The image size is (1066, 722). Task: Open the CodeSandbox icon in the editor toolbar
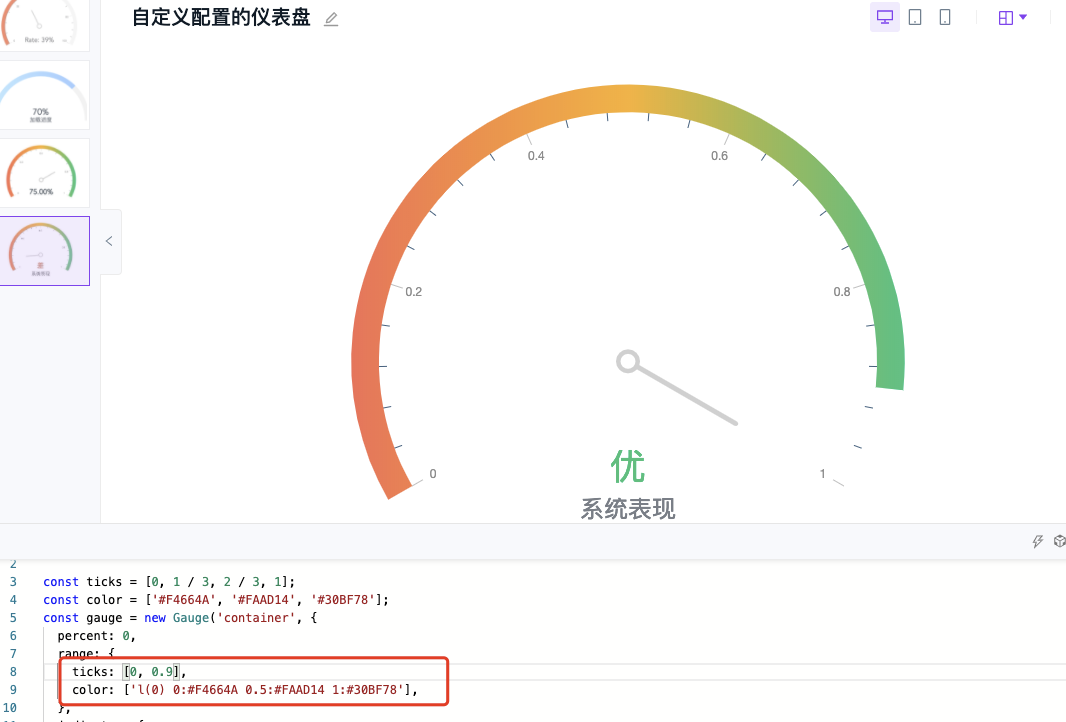(x=1059, y=541)
